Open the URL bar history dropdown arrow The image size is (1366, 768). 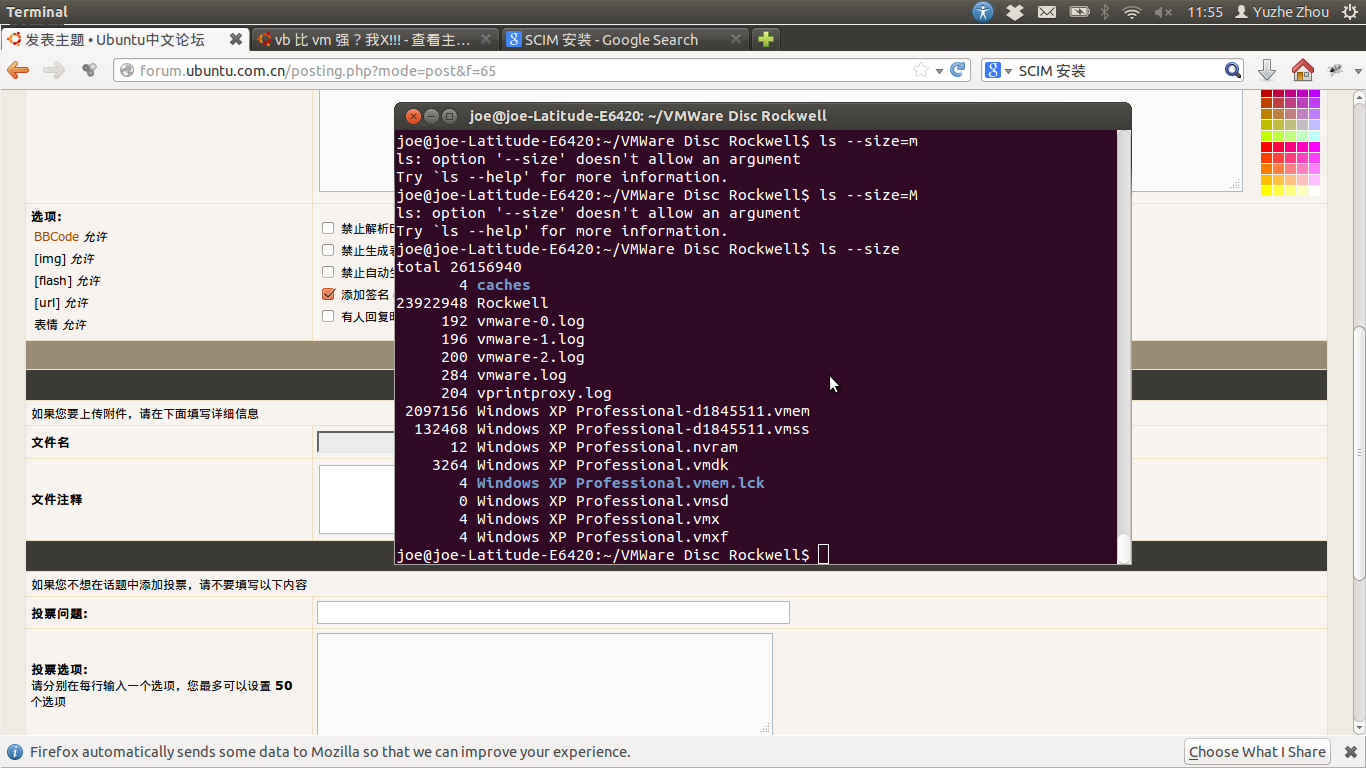(939, 71)
